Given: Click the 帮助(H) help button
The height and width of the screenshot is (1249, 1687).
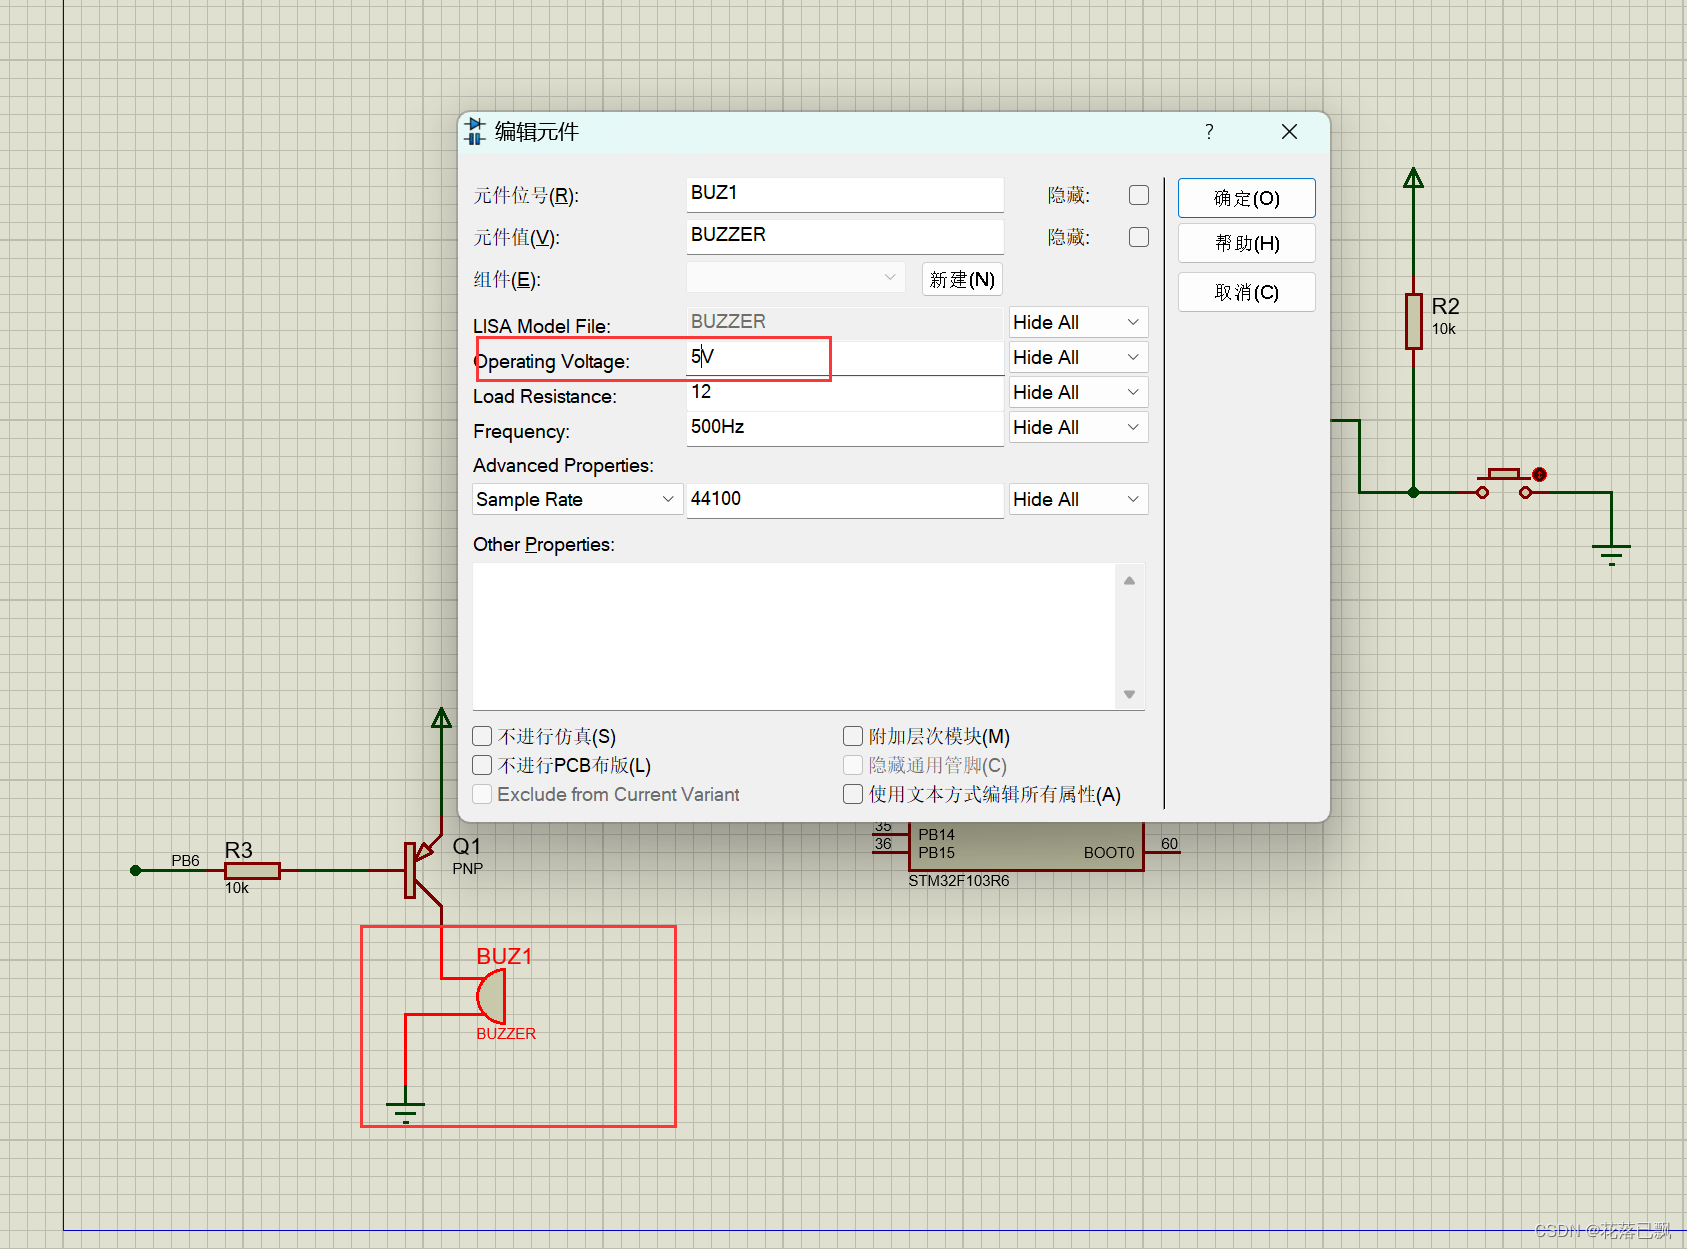Looking at the screenshot, I should coord(1246,243).
